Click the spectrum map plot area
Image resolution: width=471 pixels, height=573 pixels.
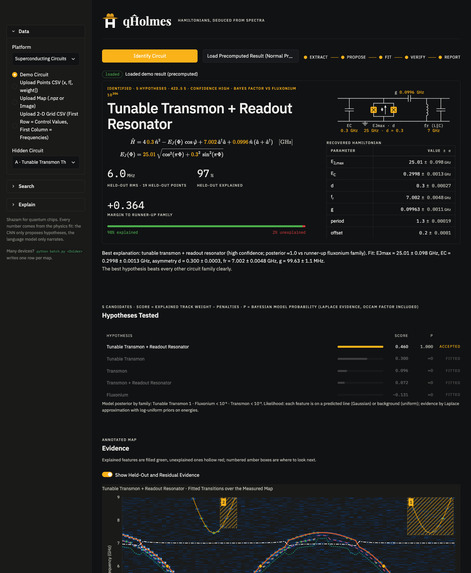point(288,535)
